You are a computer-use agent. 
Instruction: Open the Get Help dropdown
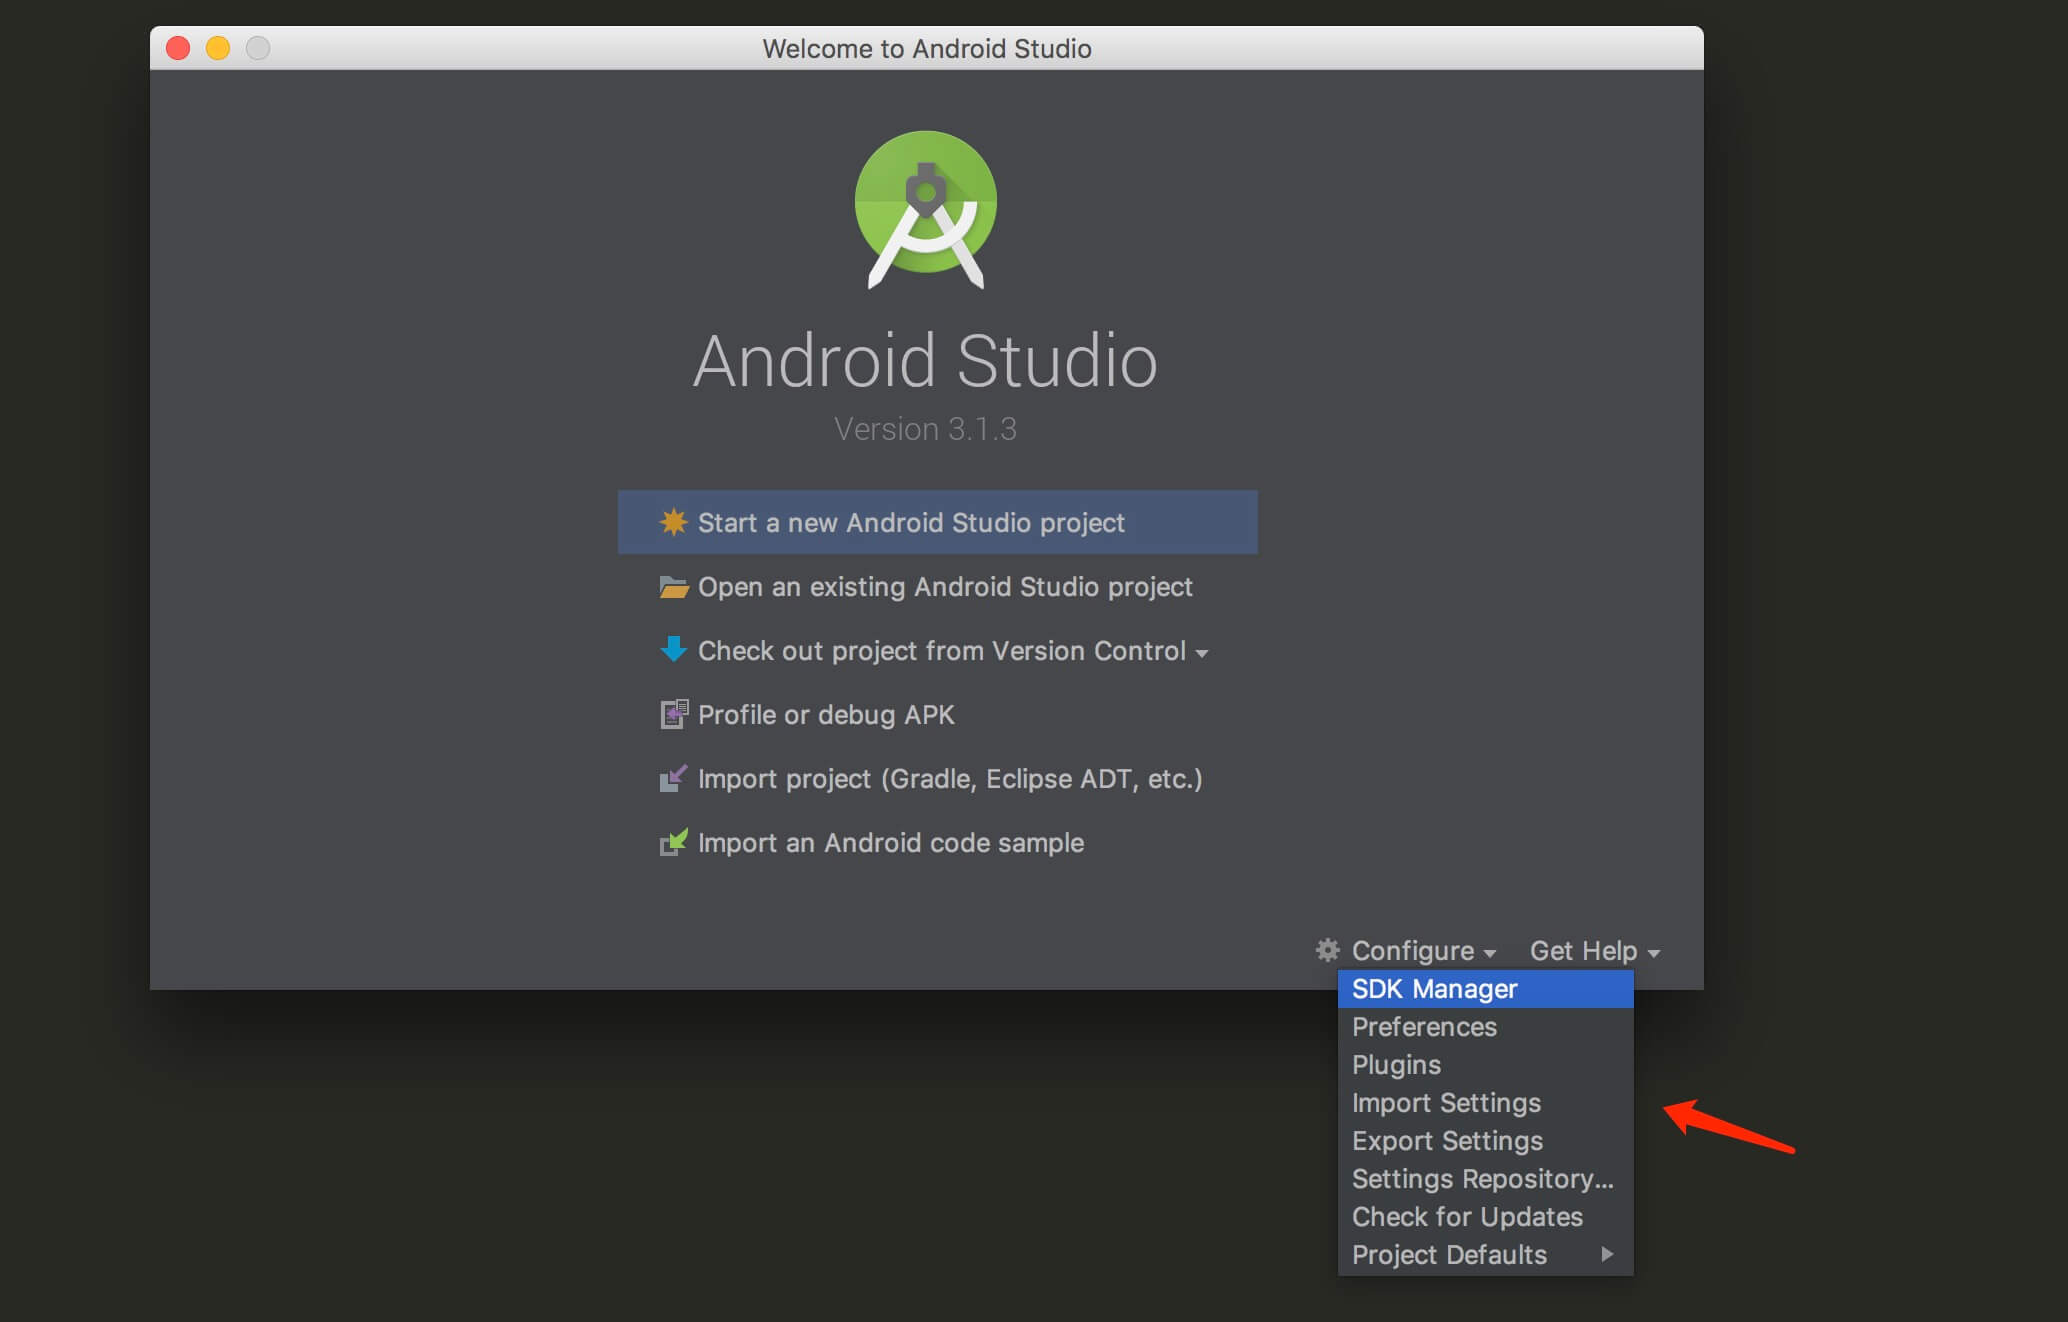1594,951
